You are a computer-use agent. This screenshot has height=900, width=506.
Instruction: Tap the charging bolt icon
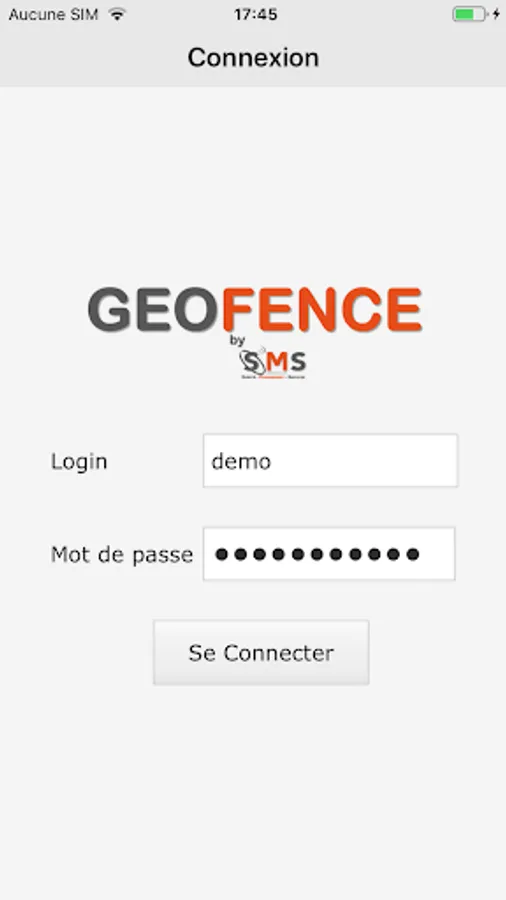click(x=497, y=14)
